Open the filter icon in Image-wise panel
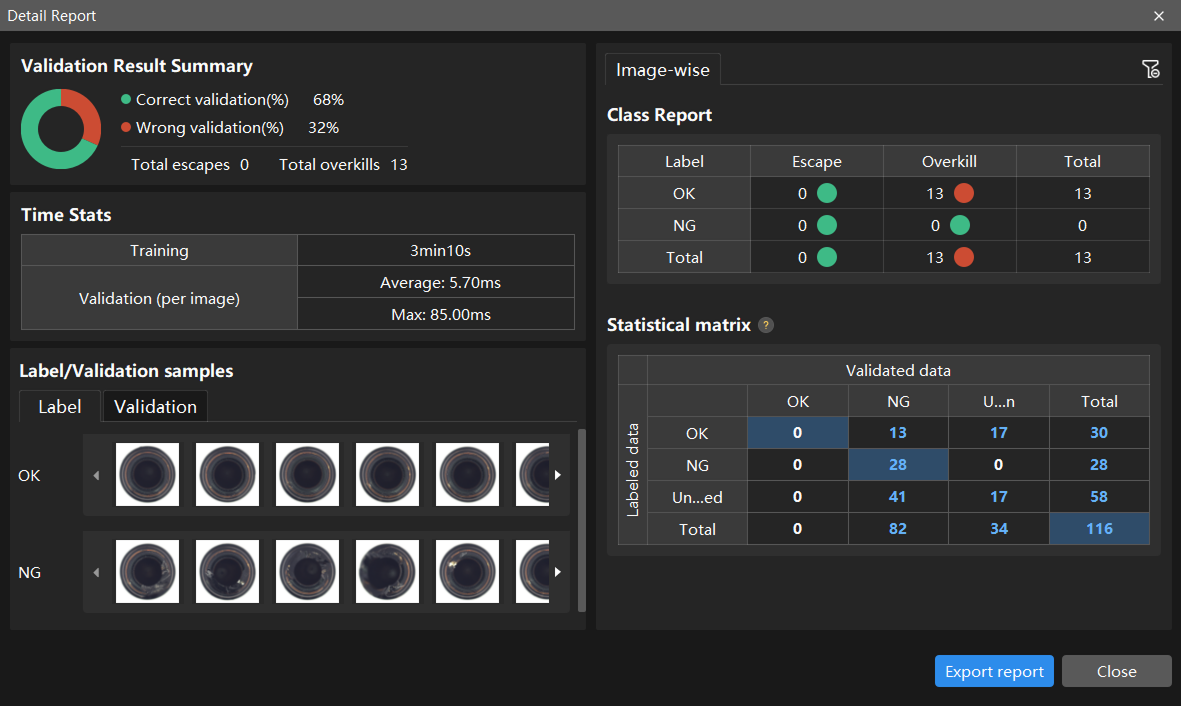 coord(1150,69)
